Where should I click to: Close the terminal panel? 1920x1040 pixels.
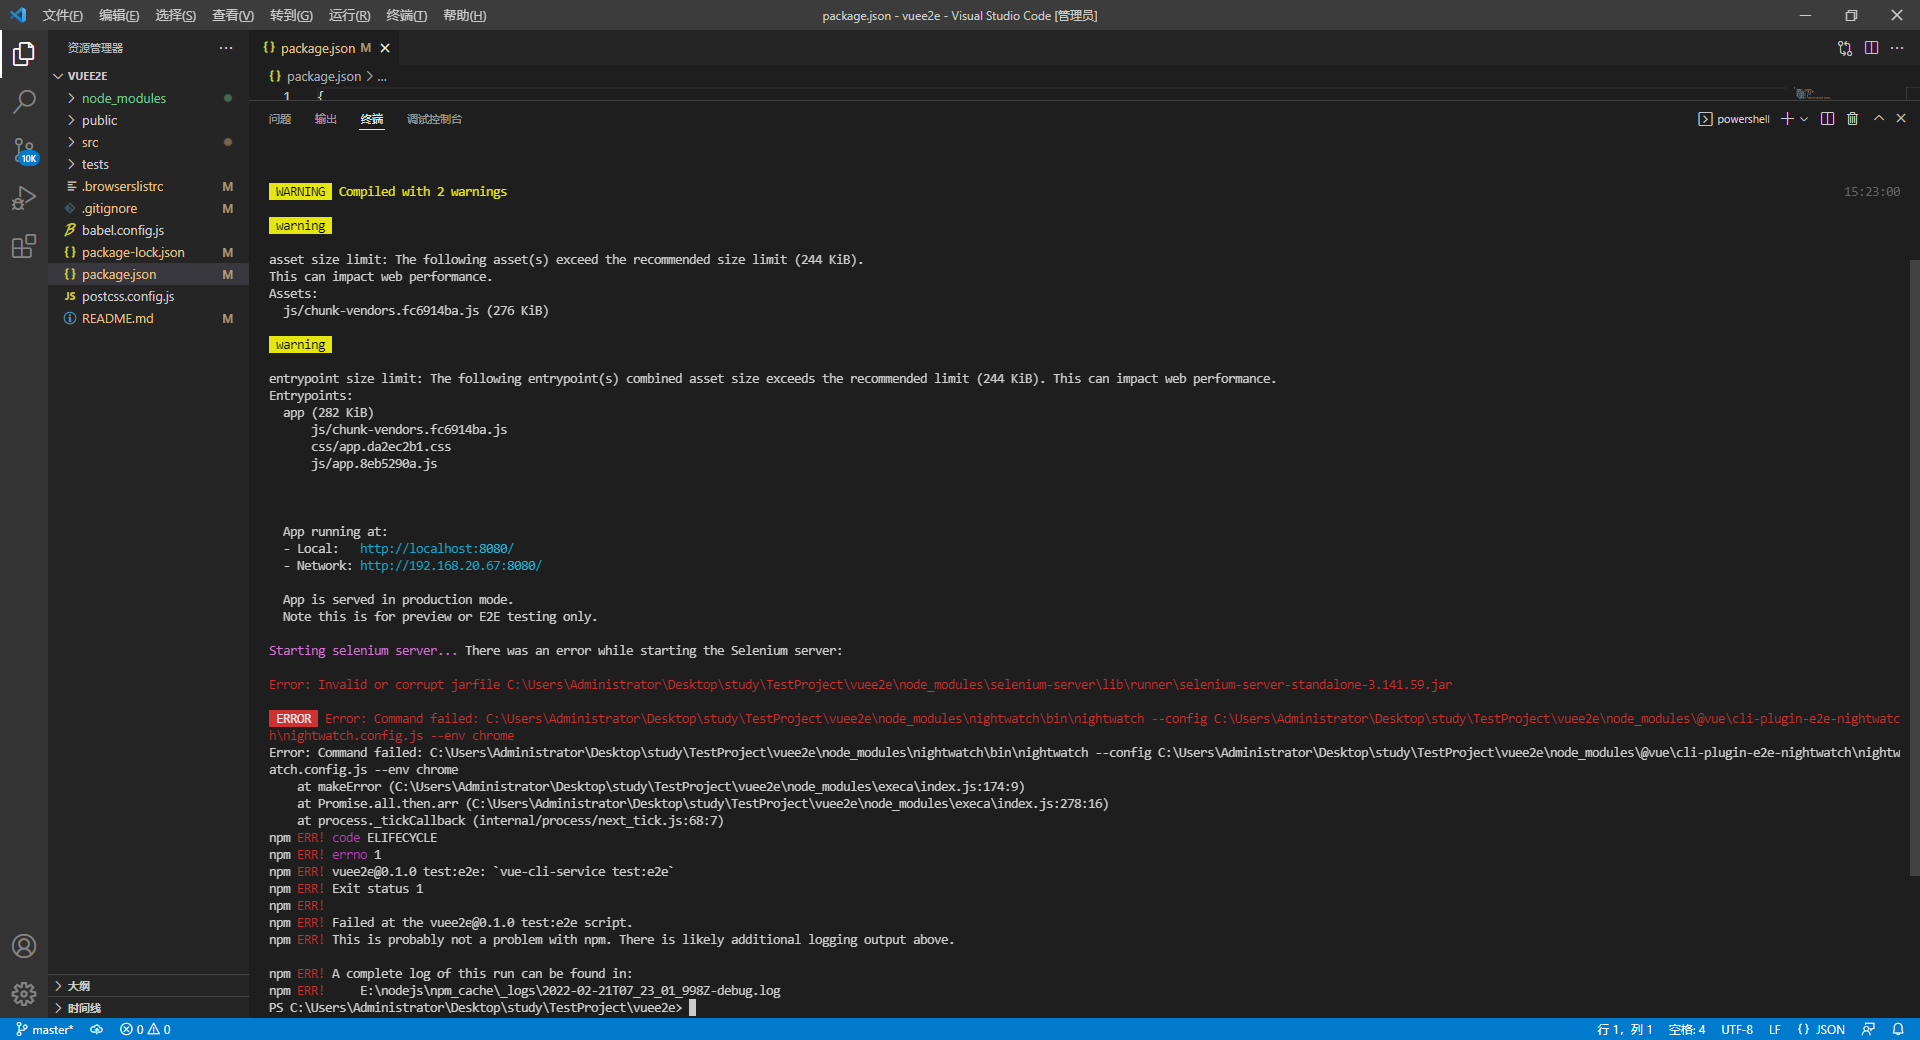click(1901, 118)
